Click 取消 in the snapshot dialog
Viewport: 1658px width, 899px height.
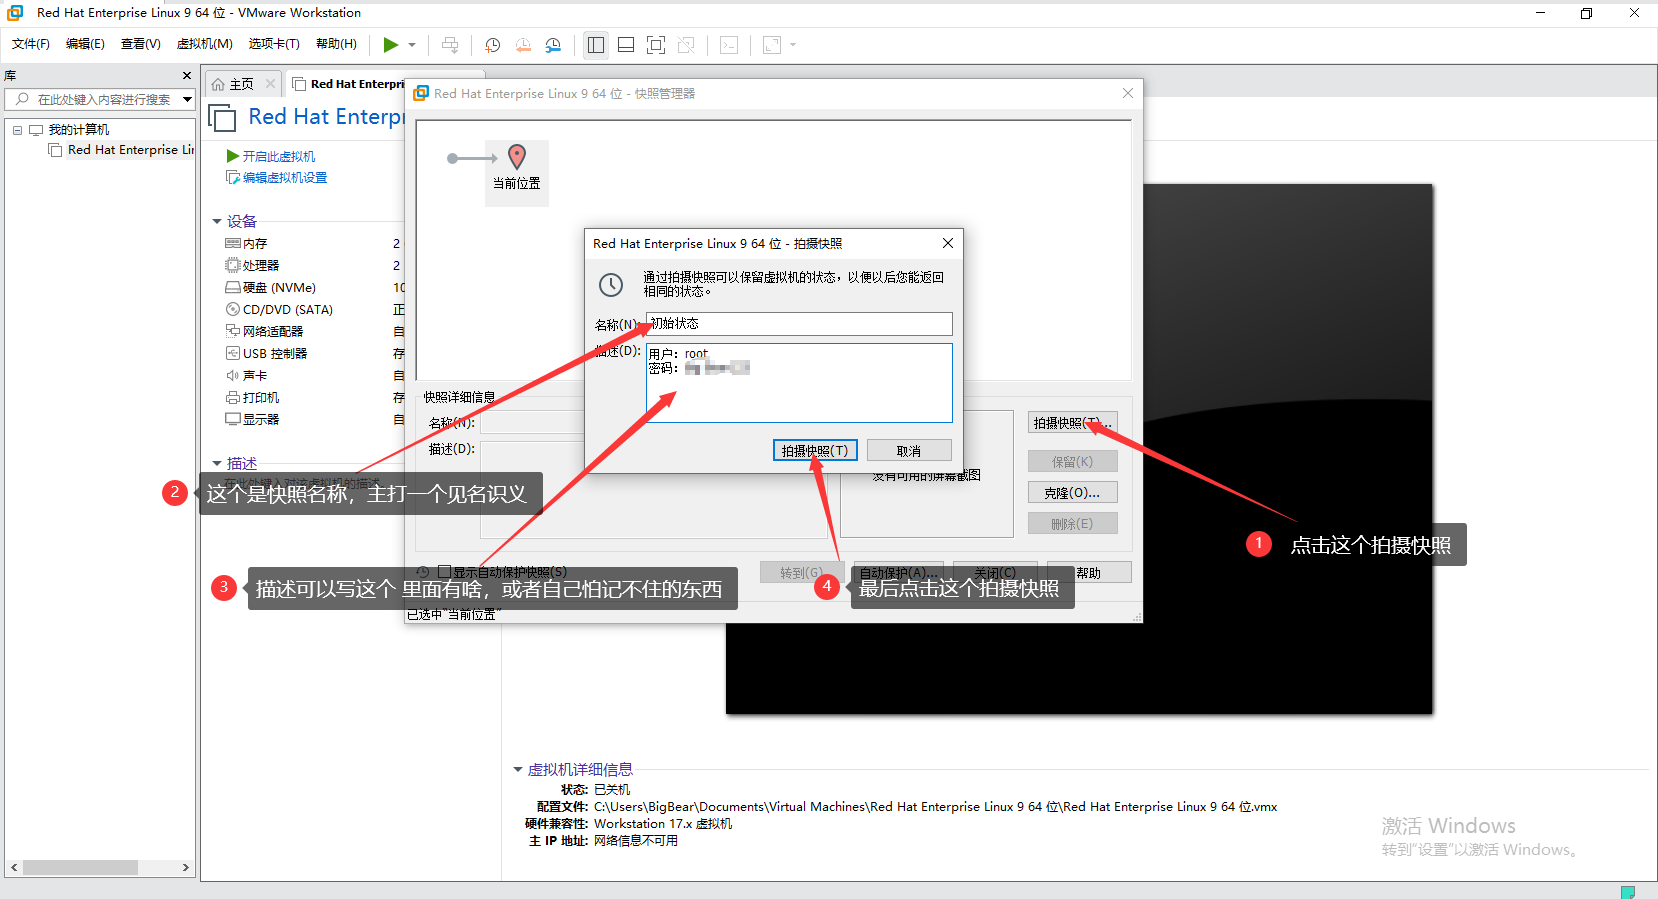909,451
